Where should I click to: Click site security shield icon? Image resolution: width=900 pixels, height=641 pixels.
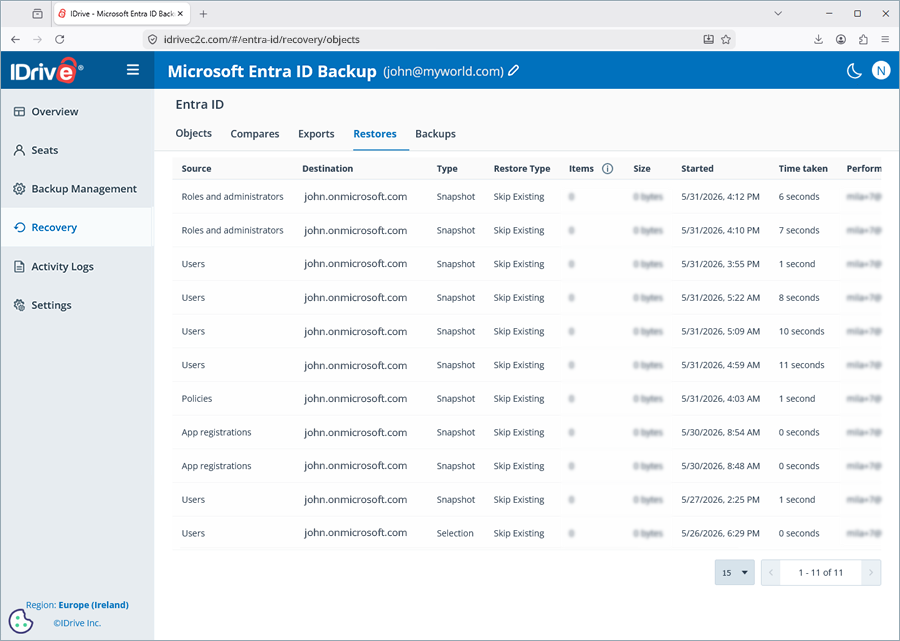tap(152, 40)
